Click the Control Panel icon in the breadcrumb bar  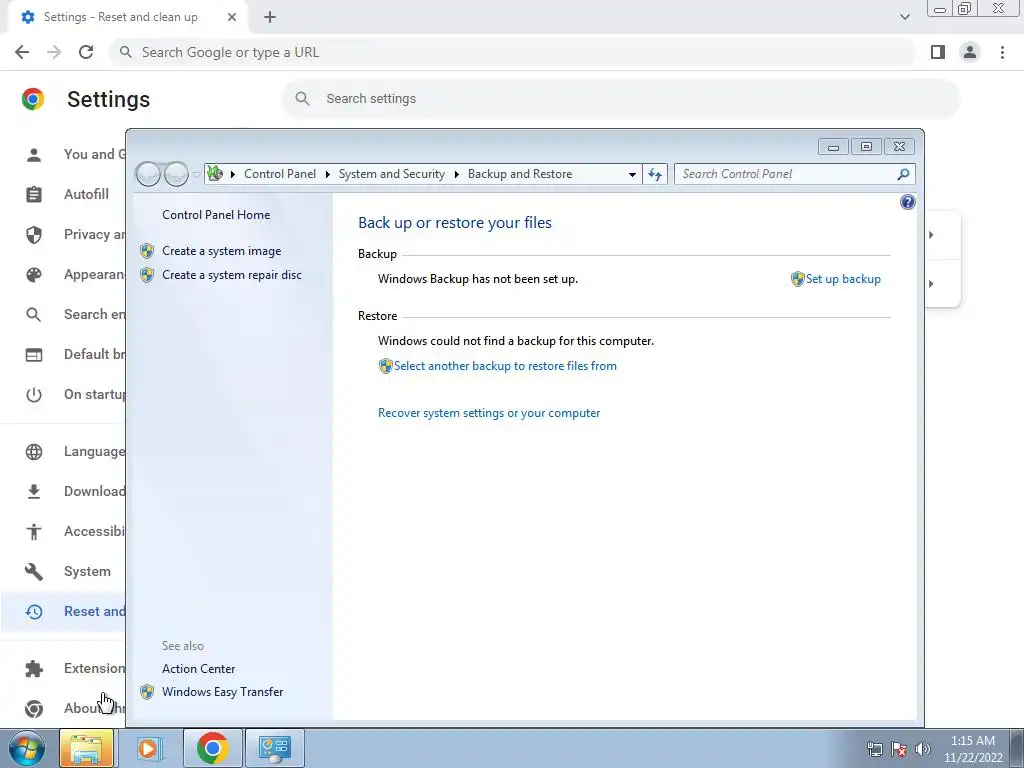click(x=215, y=174)
